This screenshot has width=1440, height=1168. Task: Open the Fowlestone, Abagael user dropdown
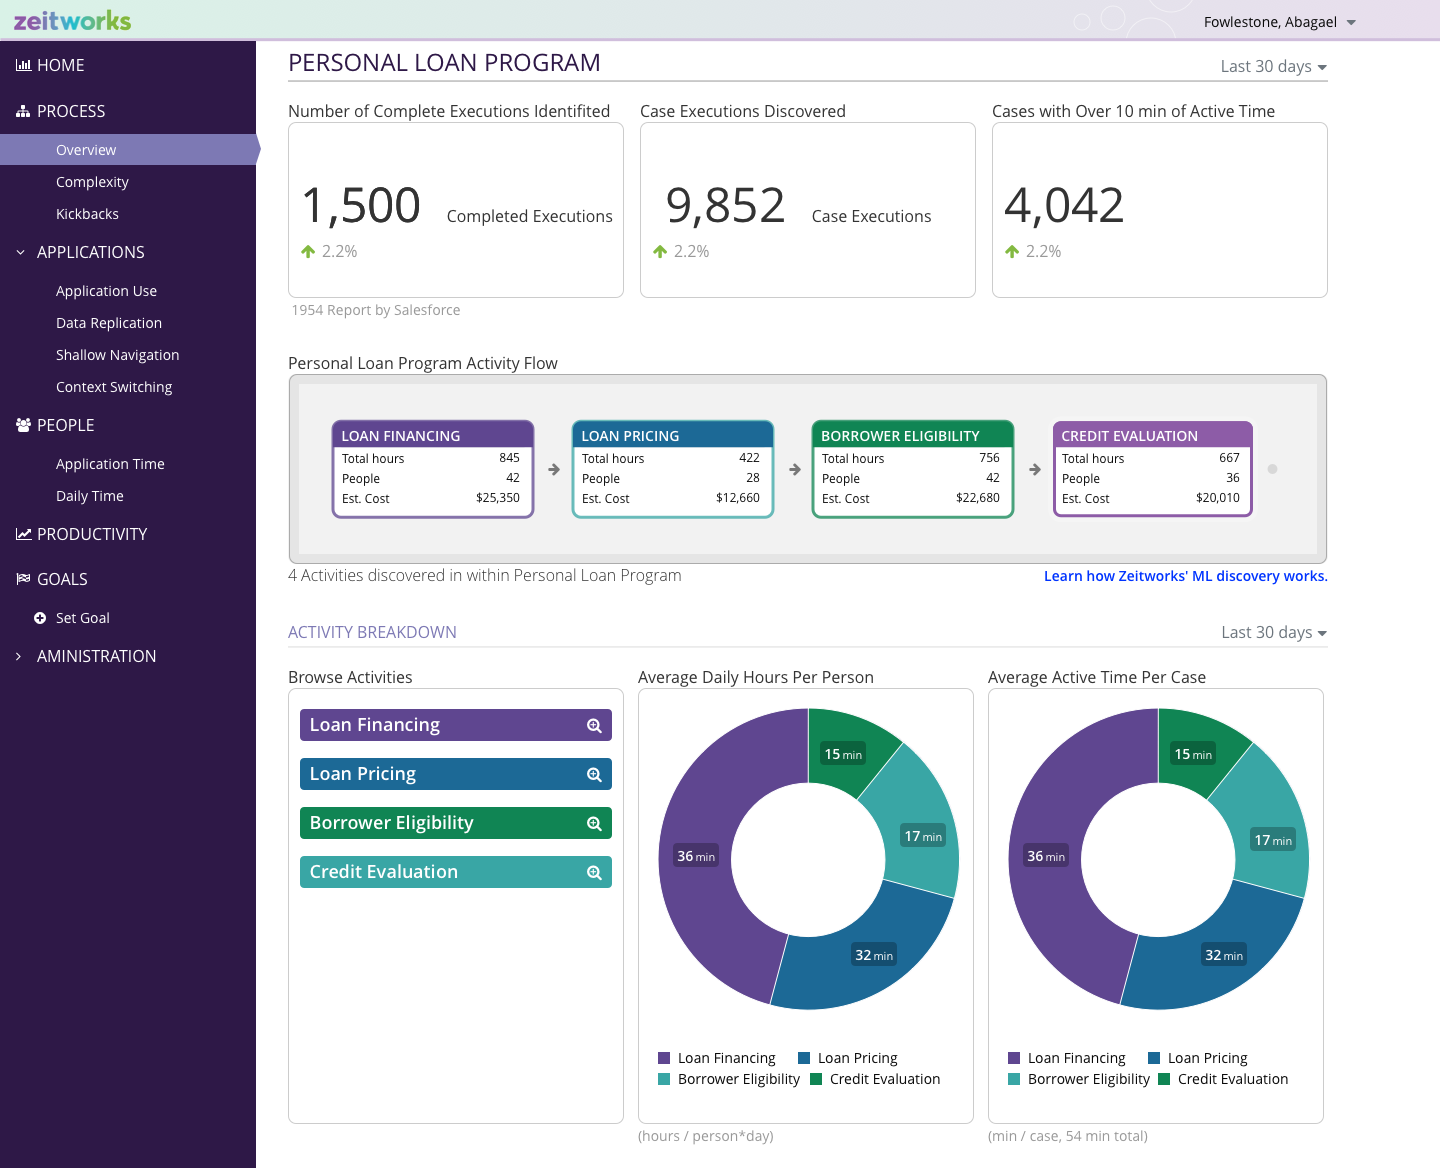(x=1279, y=22)
